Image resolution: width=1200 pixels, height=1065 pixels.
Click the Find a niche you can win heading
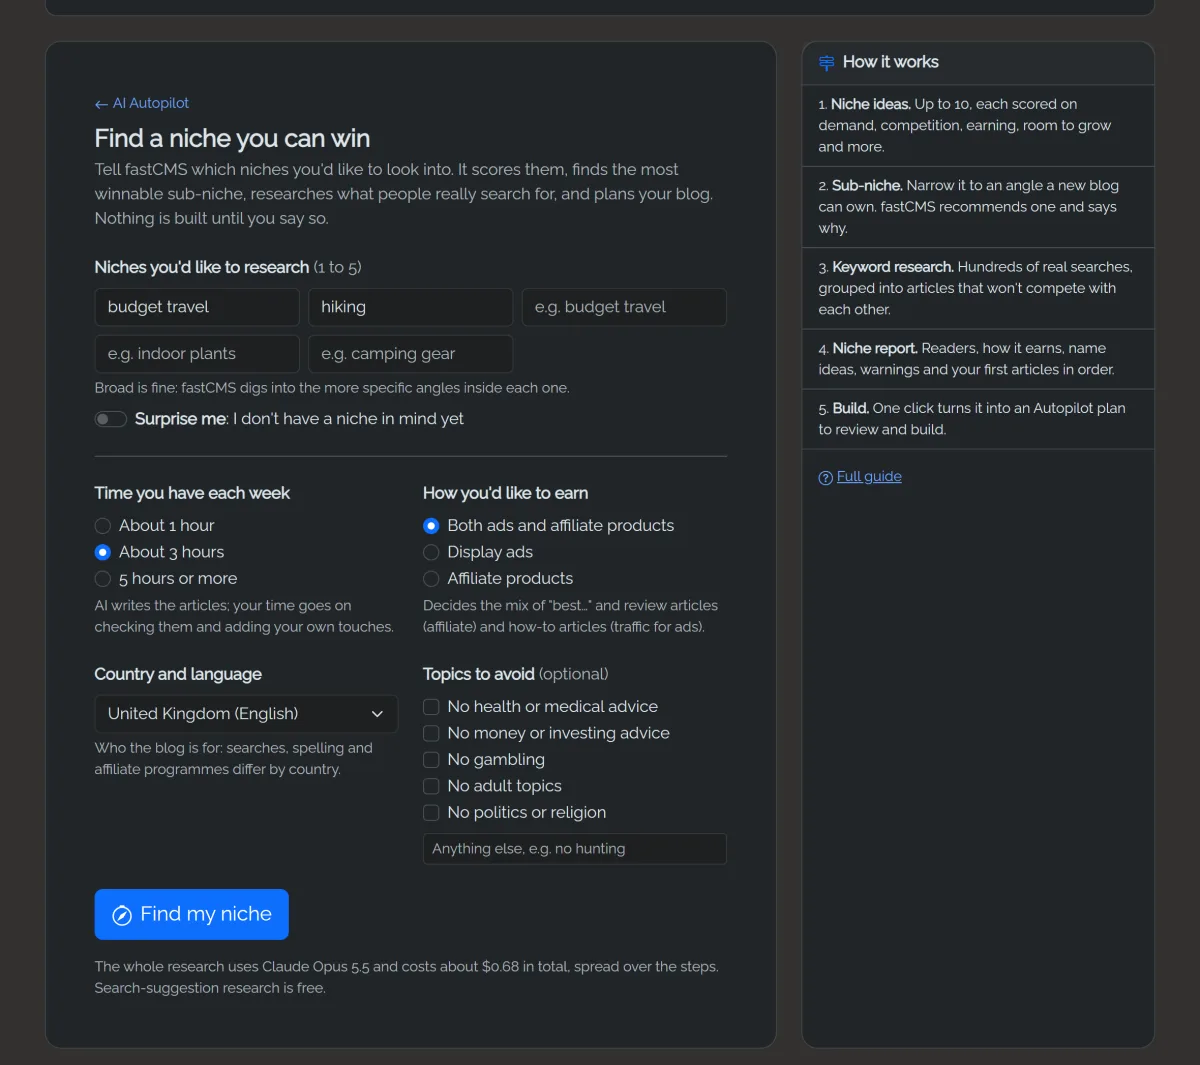(x=232, y=138)
